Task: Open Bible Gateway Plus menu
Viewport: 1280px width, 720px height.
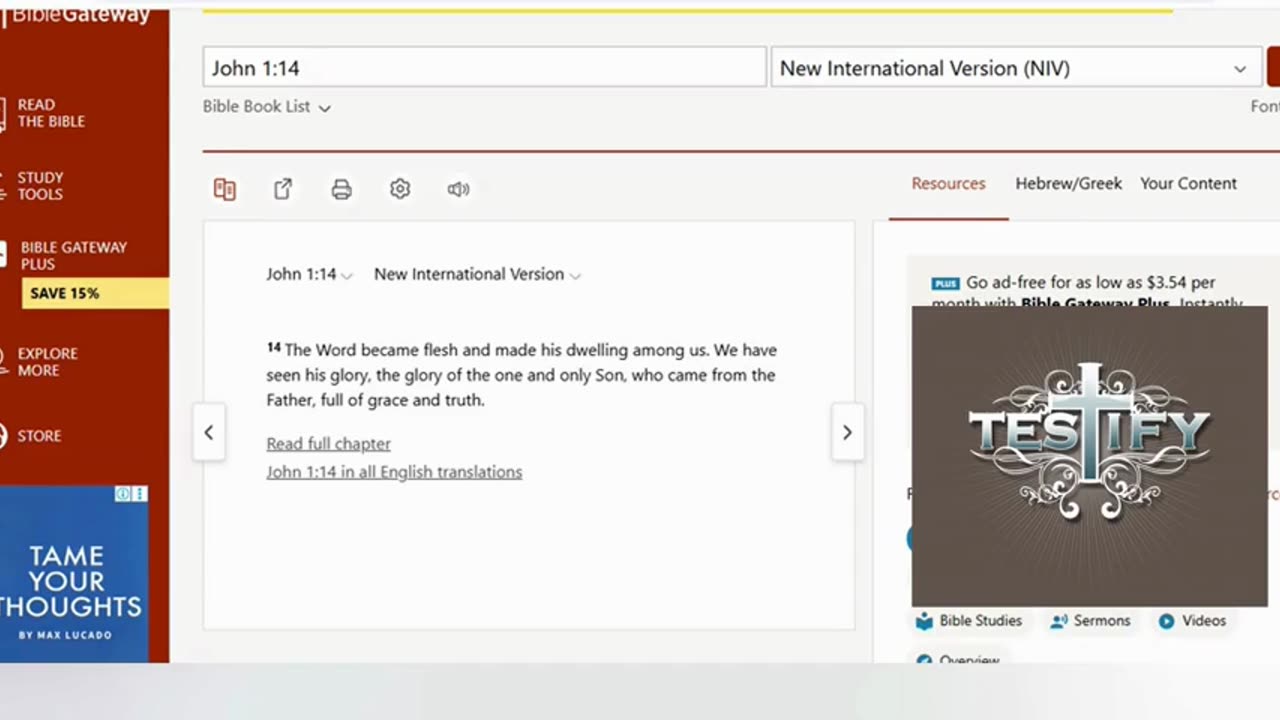Action: pos(74,256)
